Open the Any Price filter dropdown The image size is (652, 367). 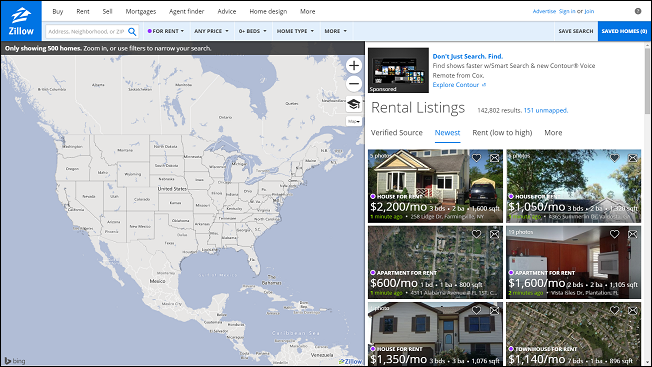211,31
